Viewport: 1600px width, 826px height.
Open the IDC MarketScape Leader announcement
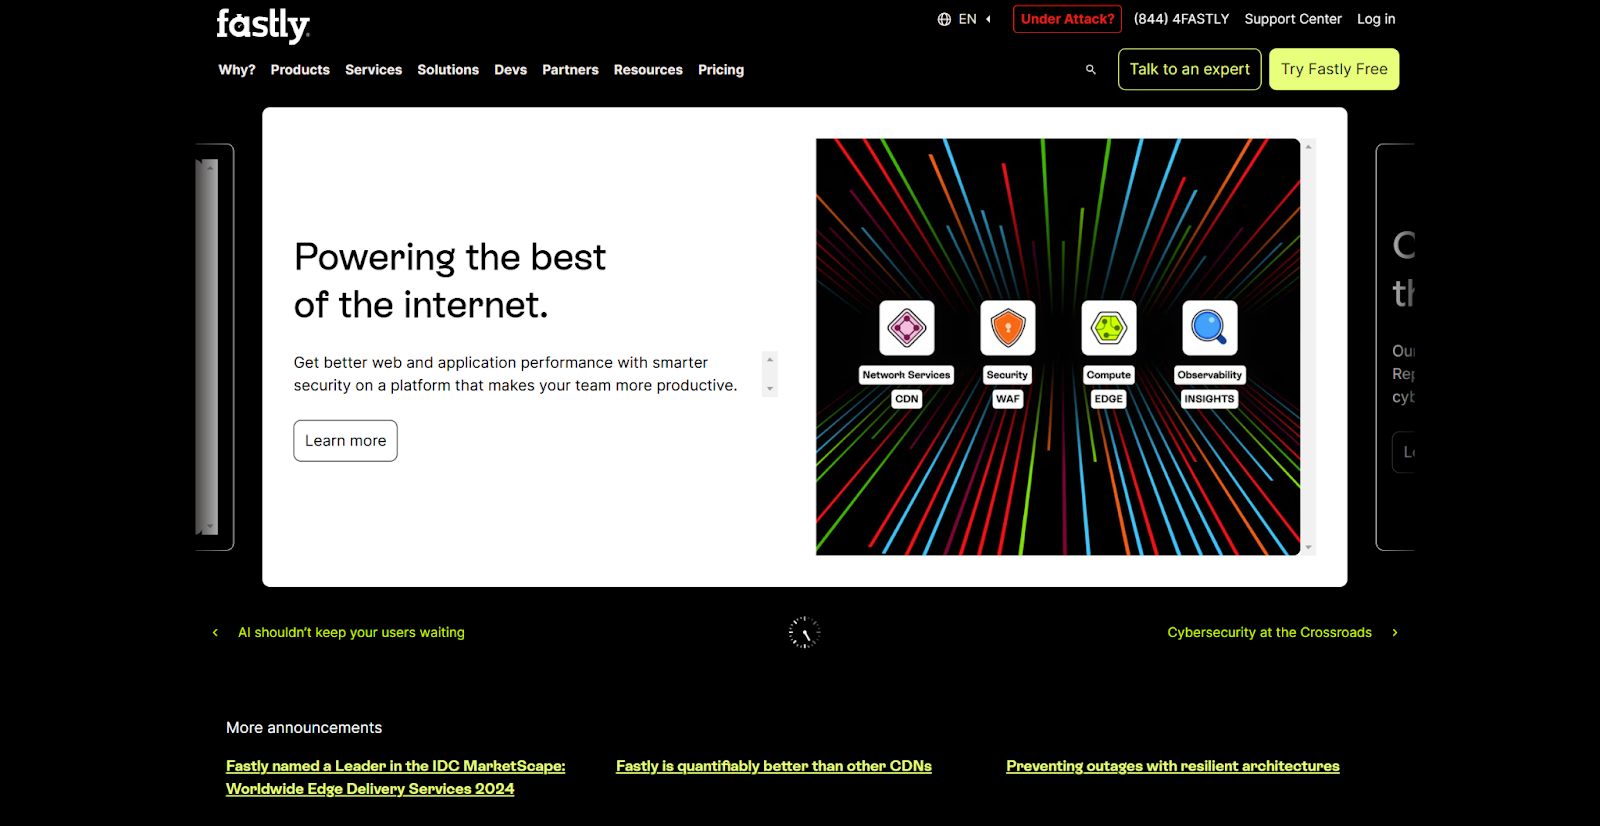click(395, 777)
